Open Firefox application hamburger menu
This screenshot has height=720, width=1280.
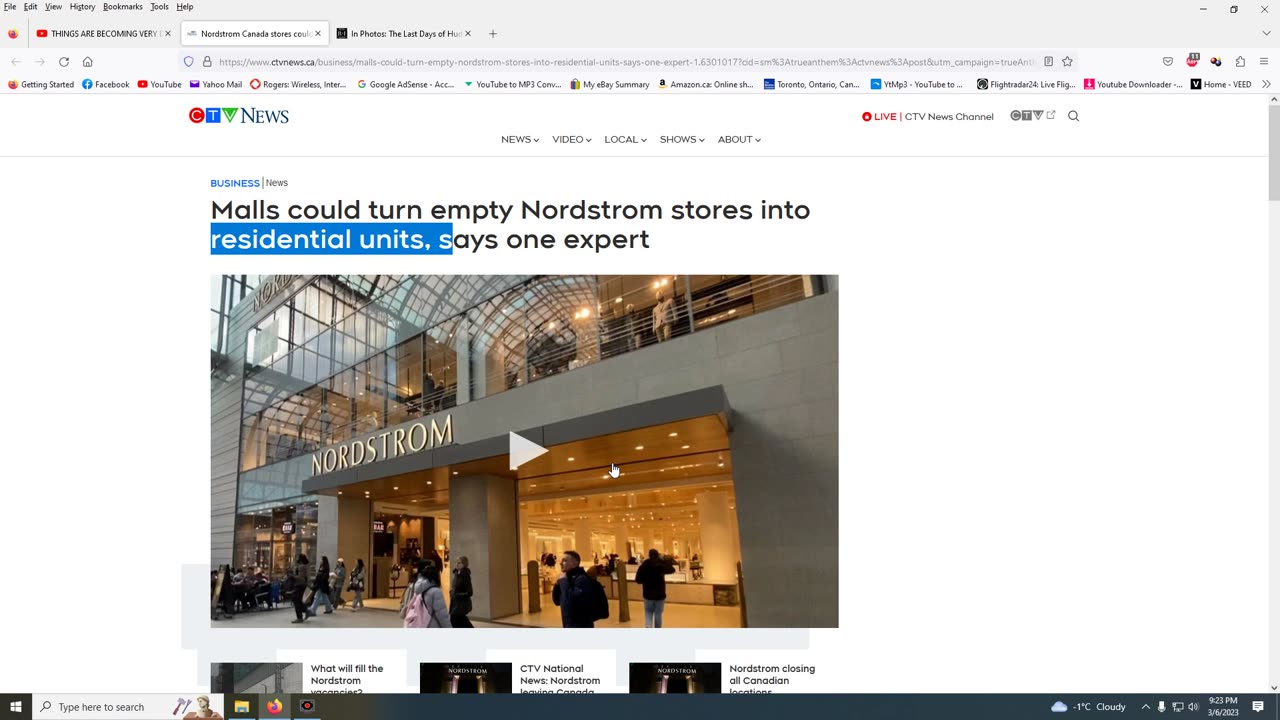[x=1264, y=61]
